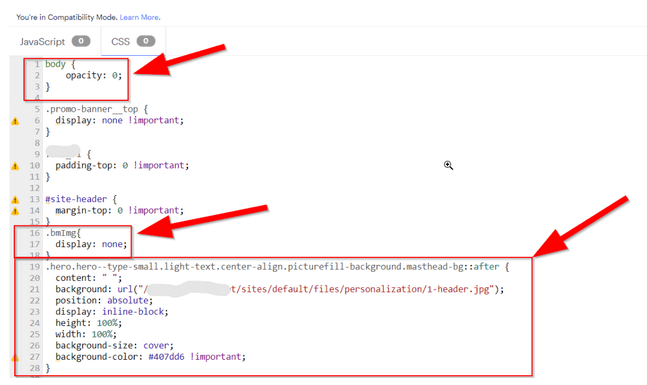The image size is (647, 385).
Task: Click the '#site-header {' selector
Action: coord(81,199)
